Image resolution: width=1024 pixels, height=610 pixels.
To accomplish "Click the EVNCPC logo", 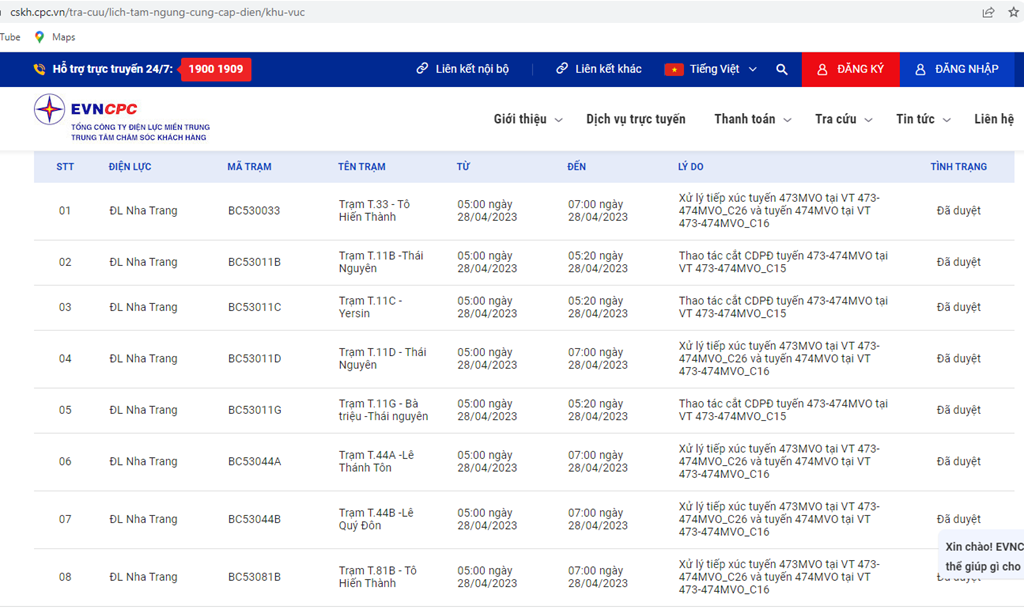I will (x=122, y=117).
